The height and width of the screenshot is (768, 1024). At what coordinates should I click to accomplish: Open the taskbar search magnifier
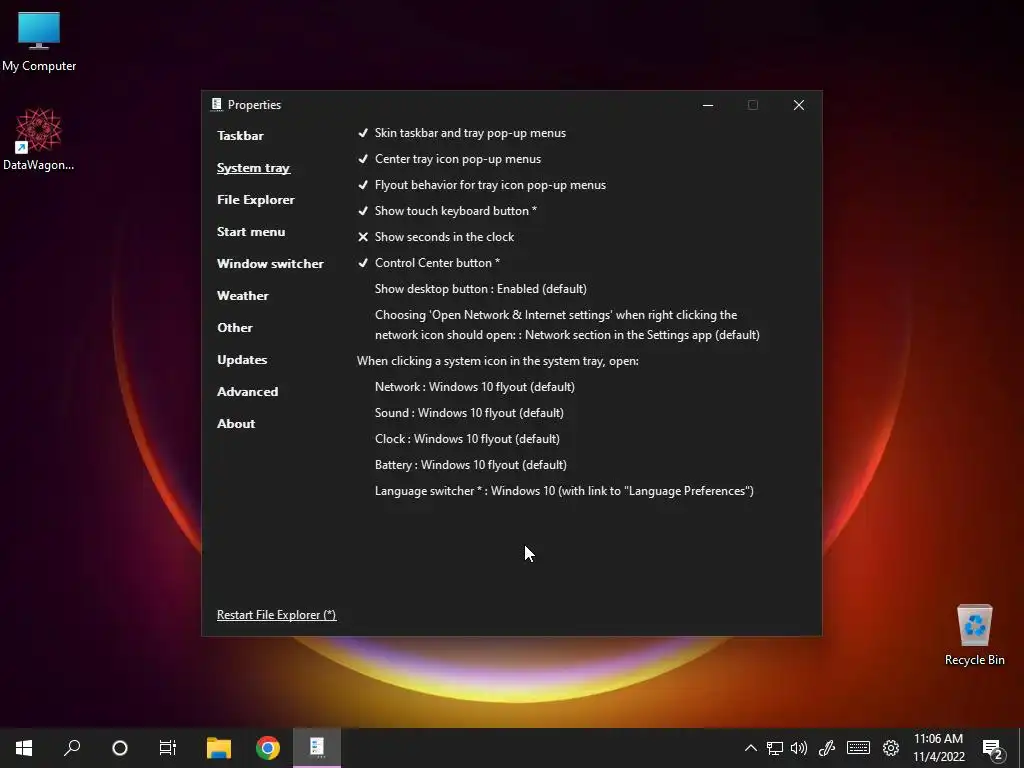pyautogui.click(x=72, y=748)
